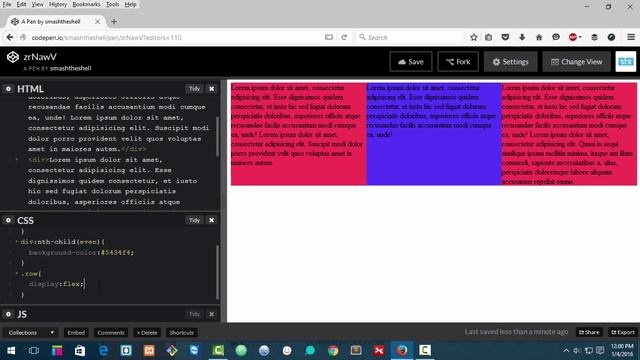Select the 'A Pen by smashtheshell' tab

(56, 22)
